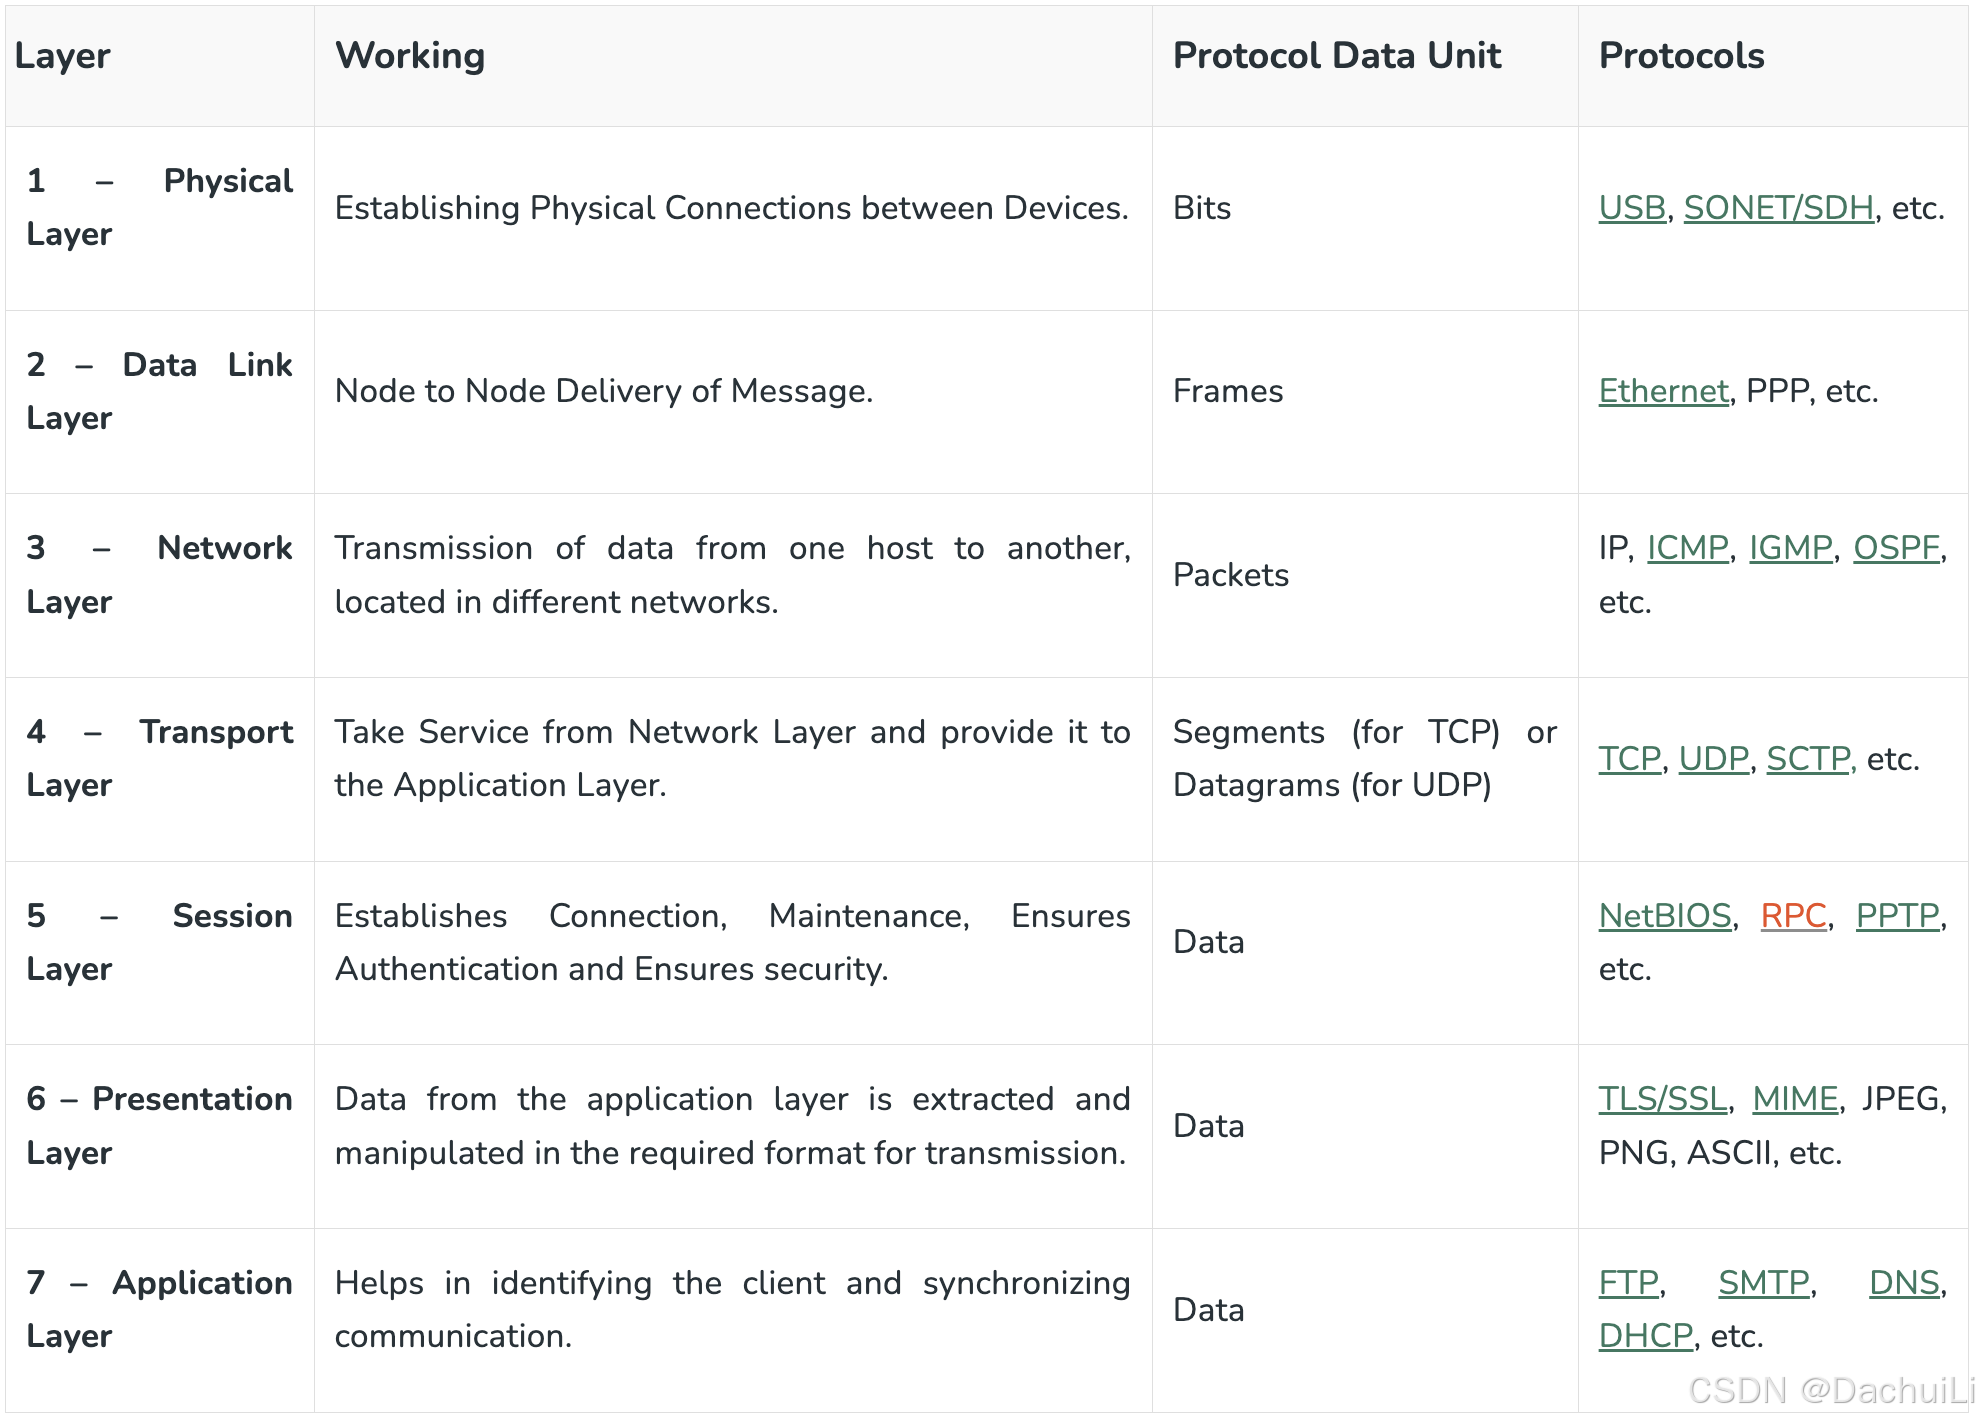Open the MIME link

click(x=1796, y=1099)
